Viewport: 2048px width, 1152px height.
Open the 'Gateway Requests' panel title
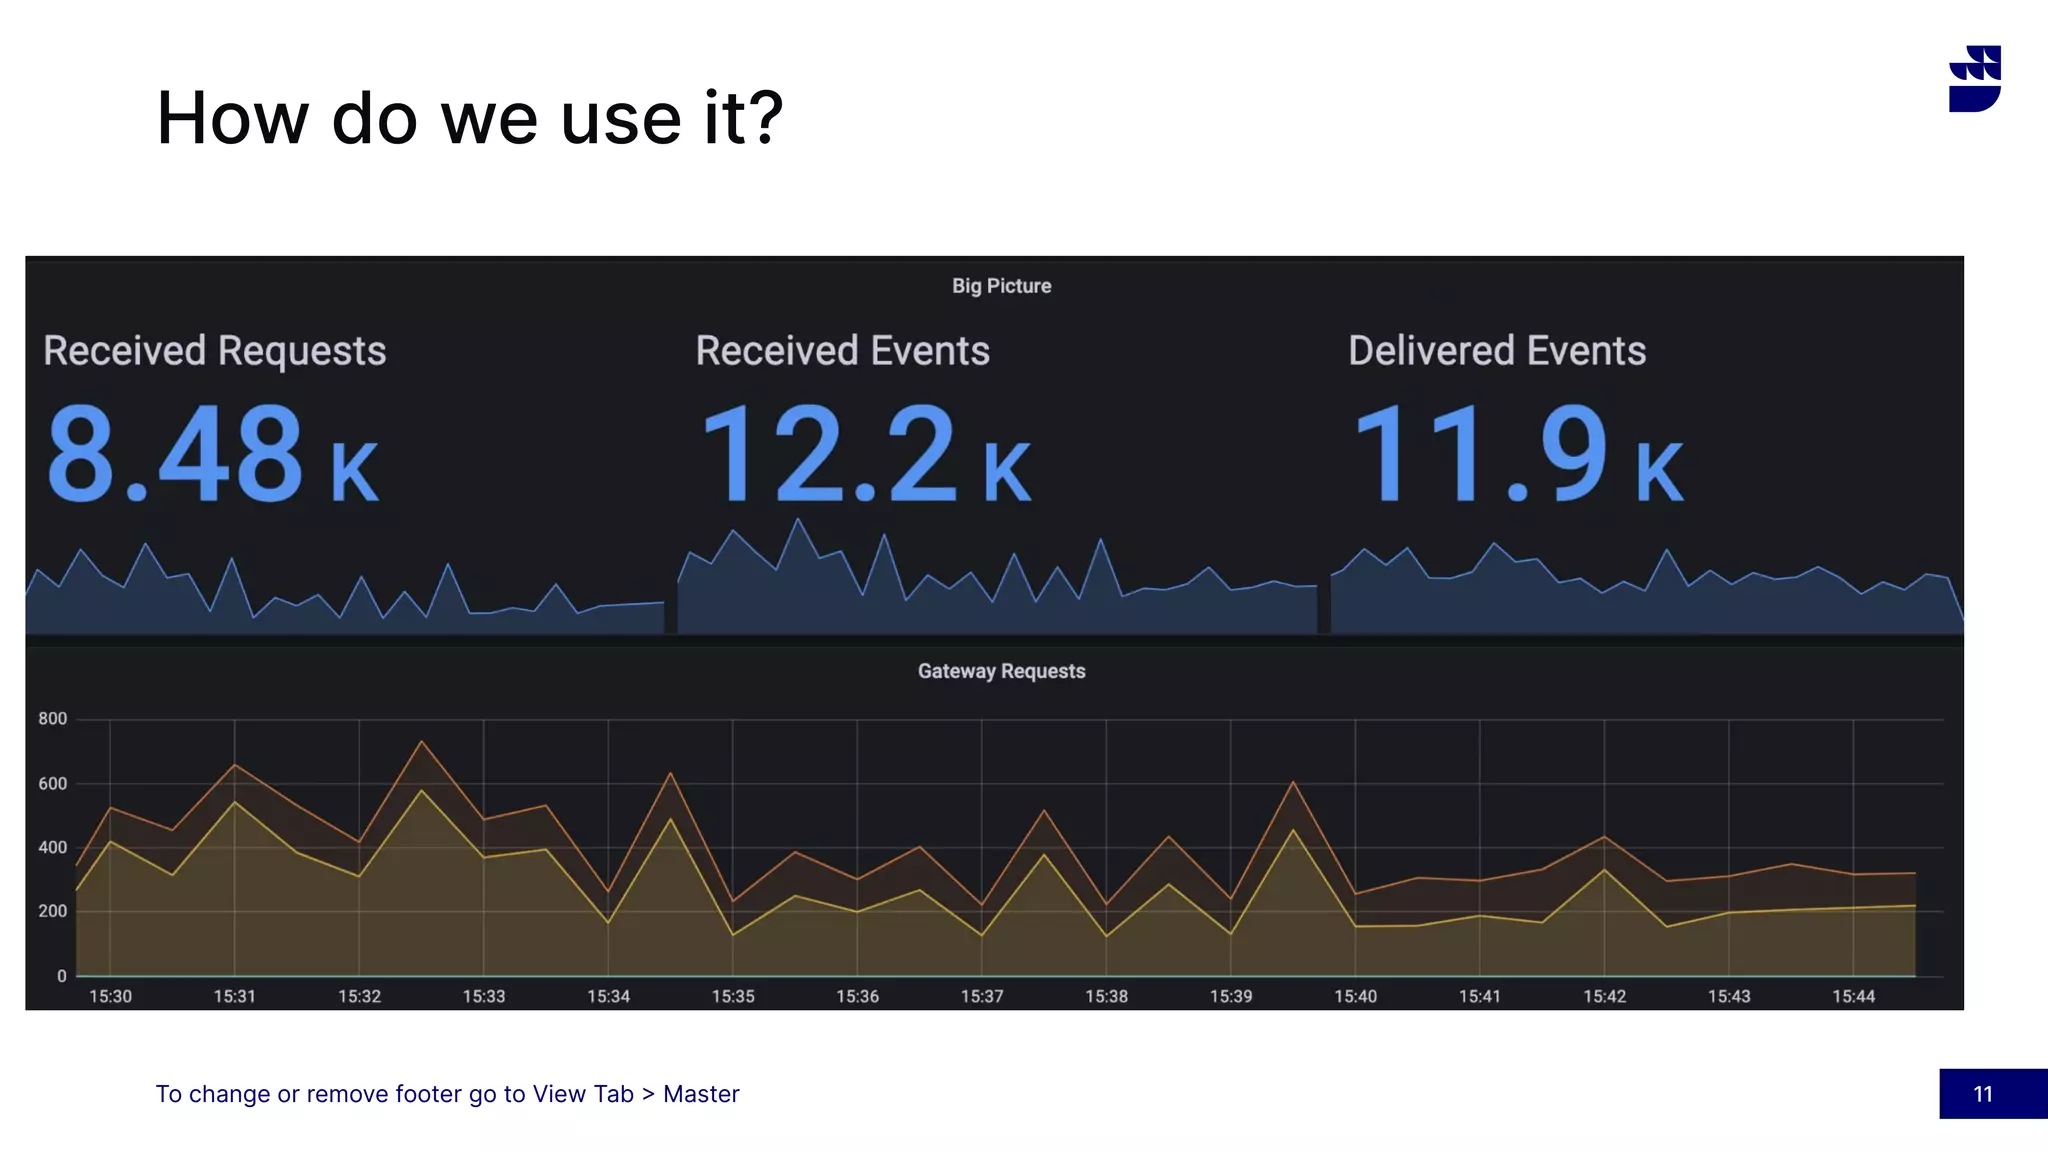tap(1001, 671)
